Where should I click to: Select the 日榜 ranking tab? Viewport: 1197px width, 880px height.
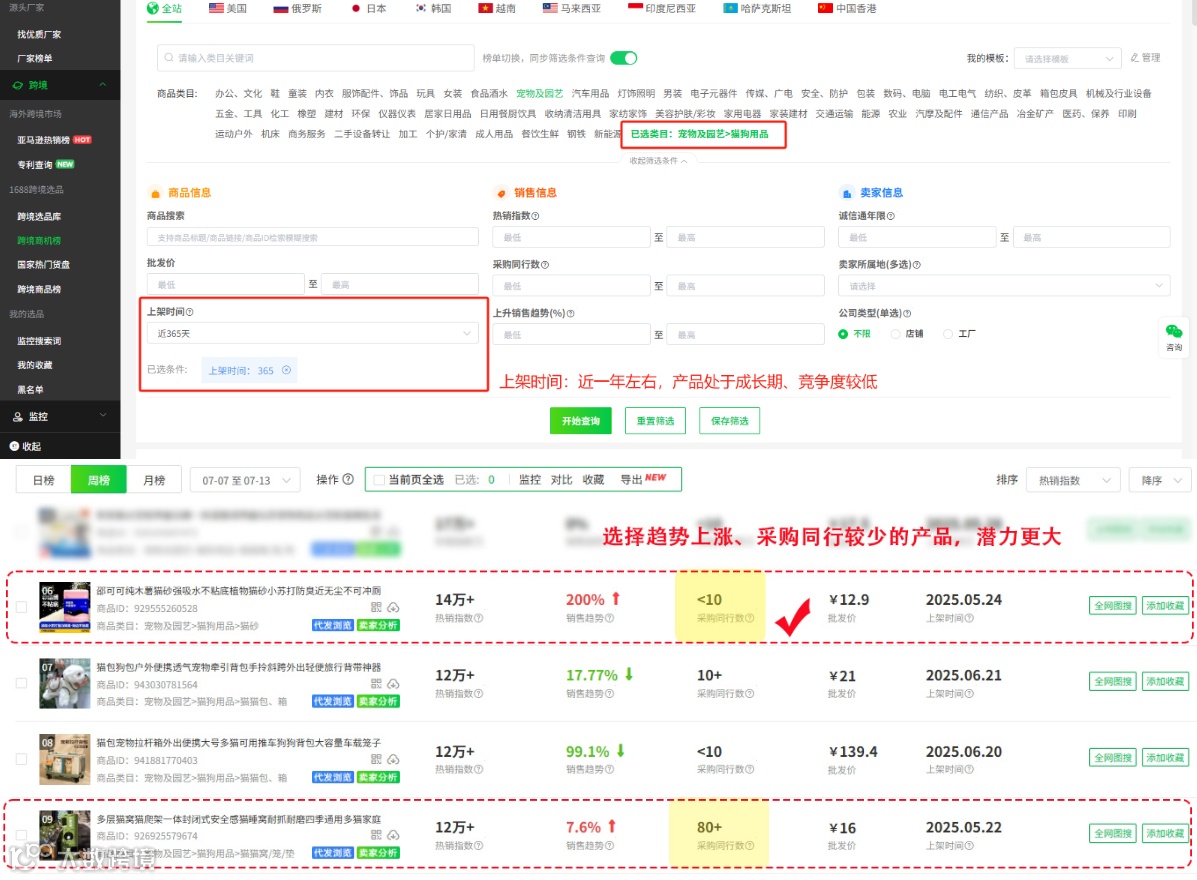[x=44, y=480]
